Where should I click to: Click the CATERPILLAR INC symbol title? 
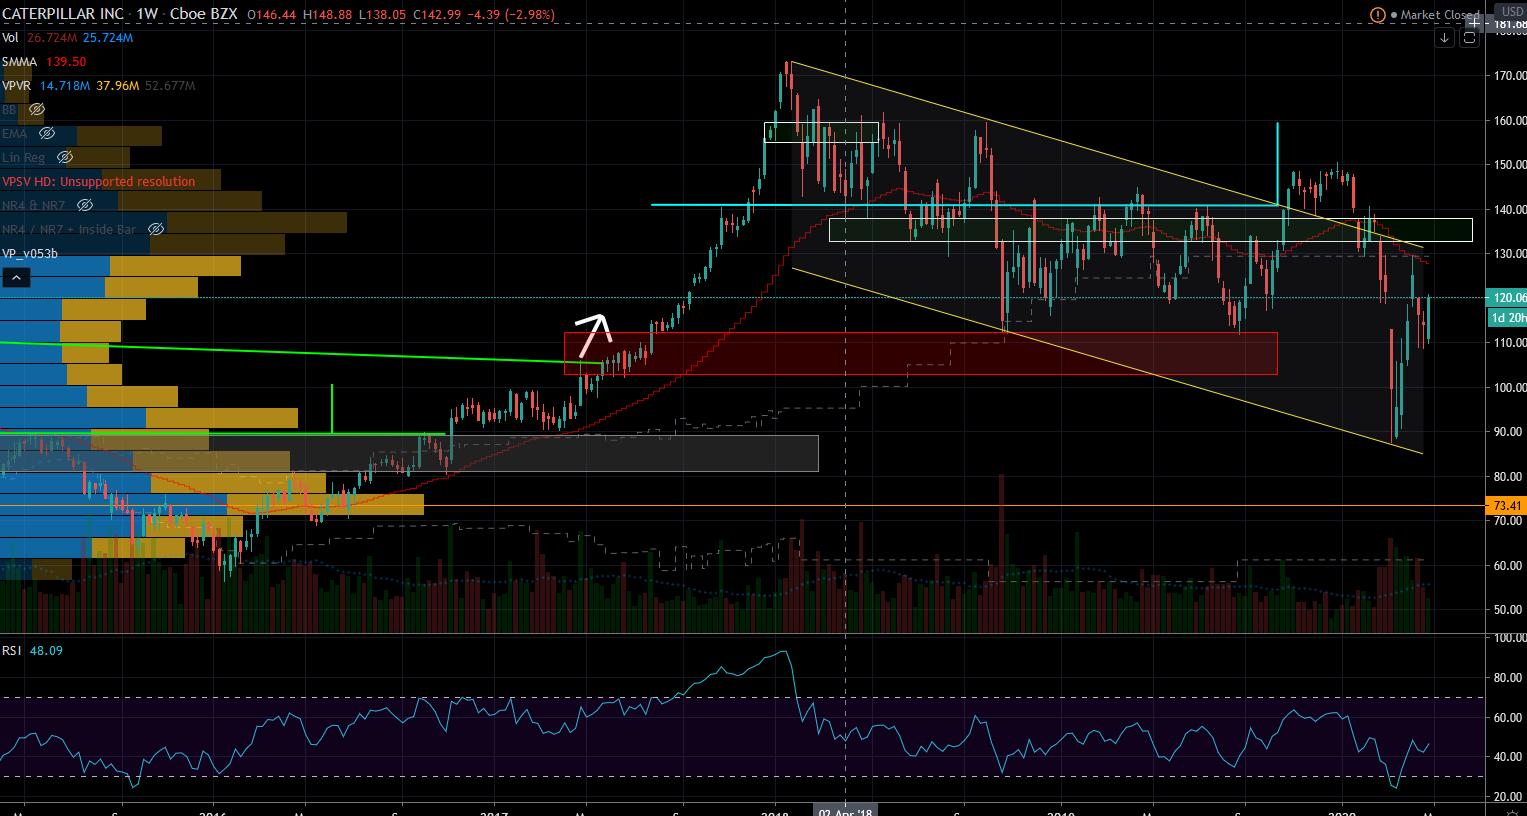(63, 14)
